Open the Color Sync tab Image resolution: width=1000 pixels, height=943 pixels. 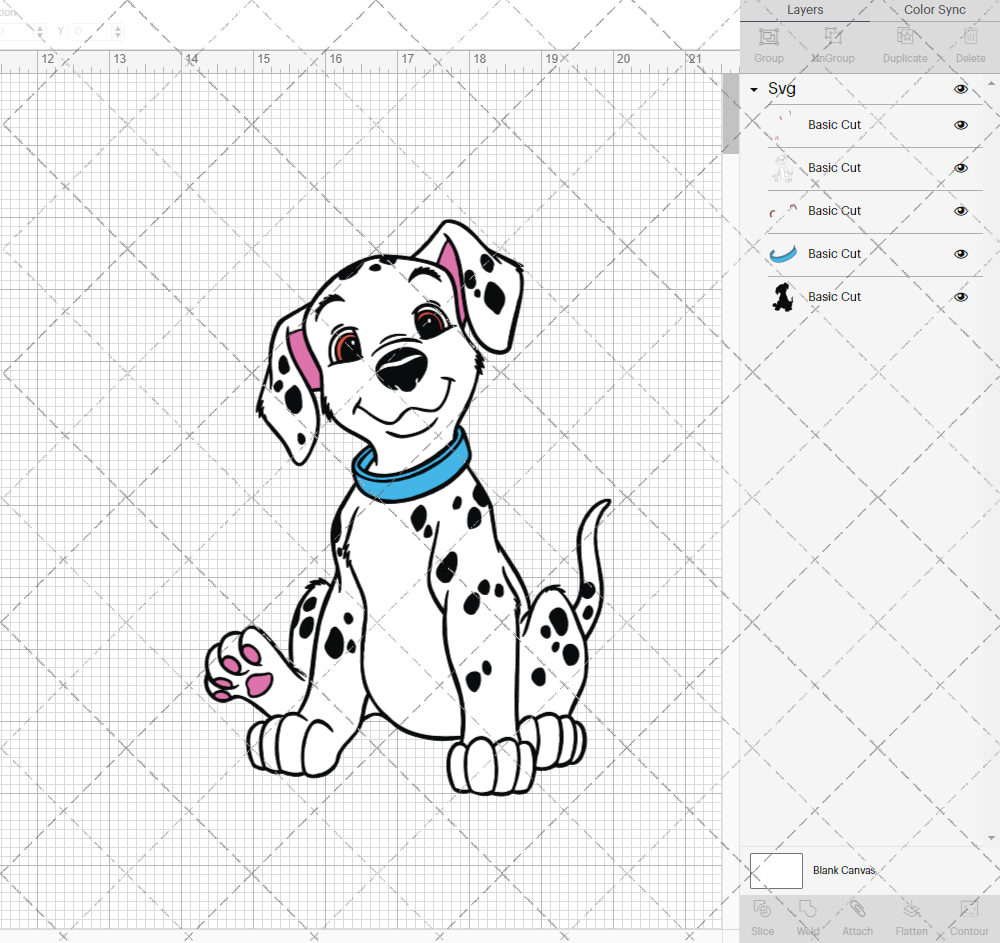click(934, 10)
